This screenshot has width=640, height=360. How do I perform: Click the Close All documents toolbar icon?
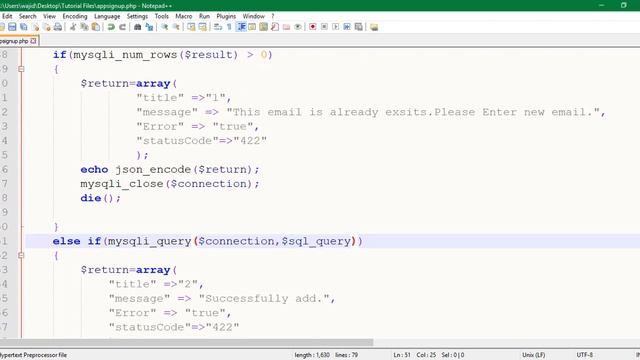(x=47, y=27)
